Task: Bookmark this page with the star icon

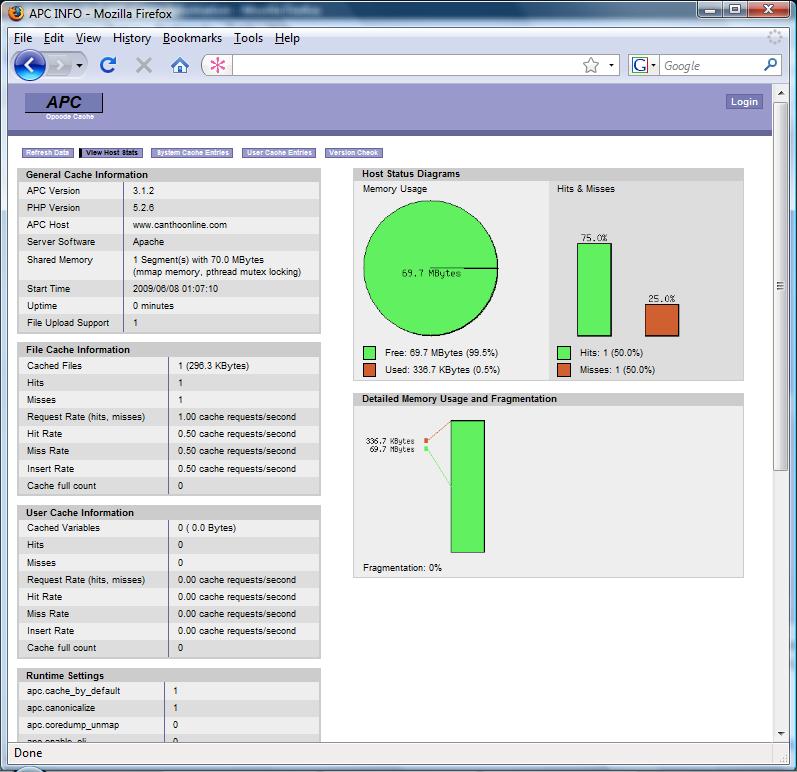Action: (x=591, y=65)
